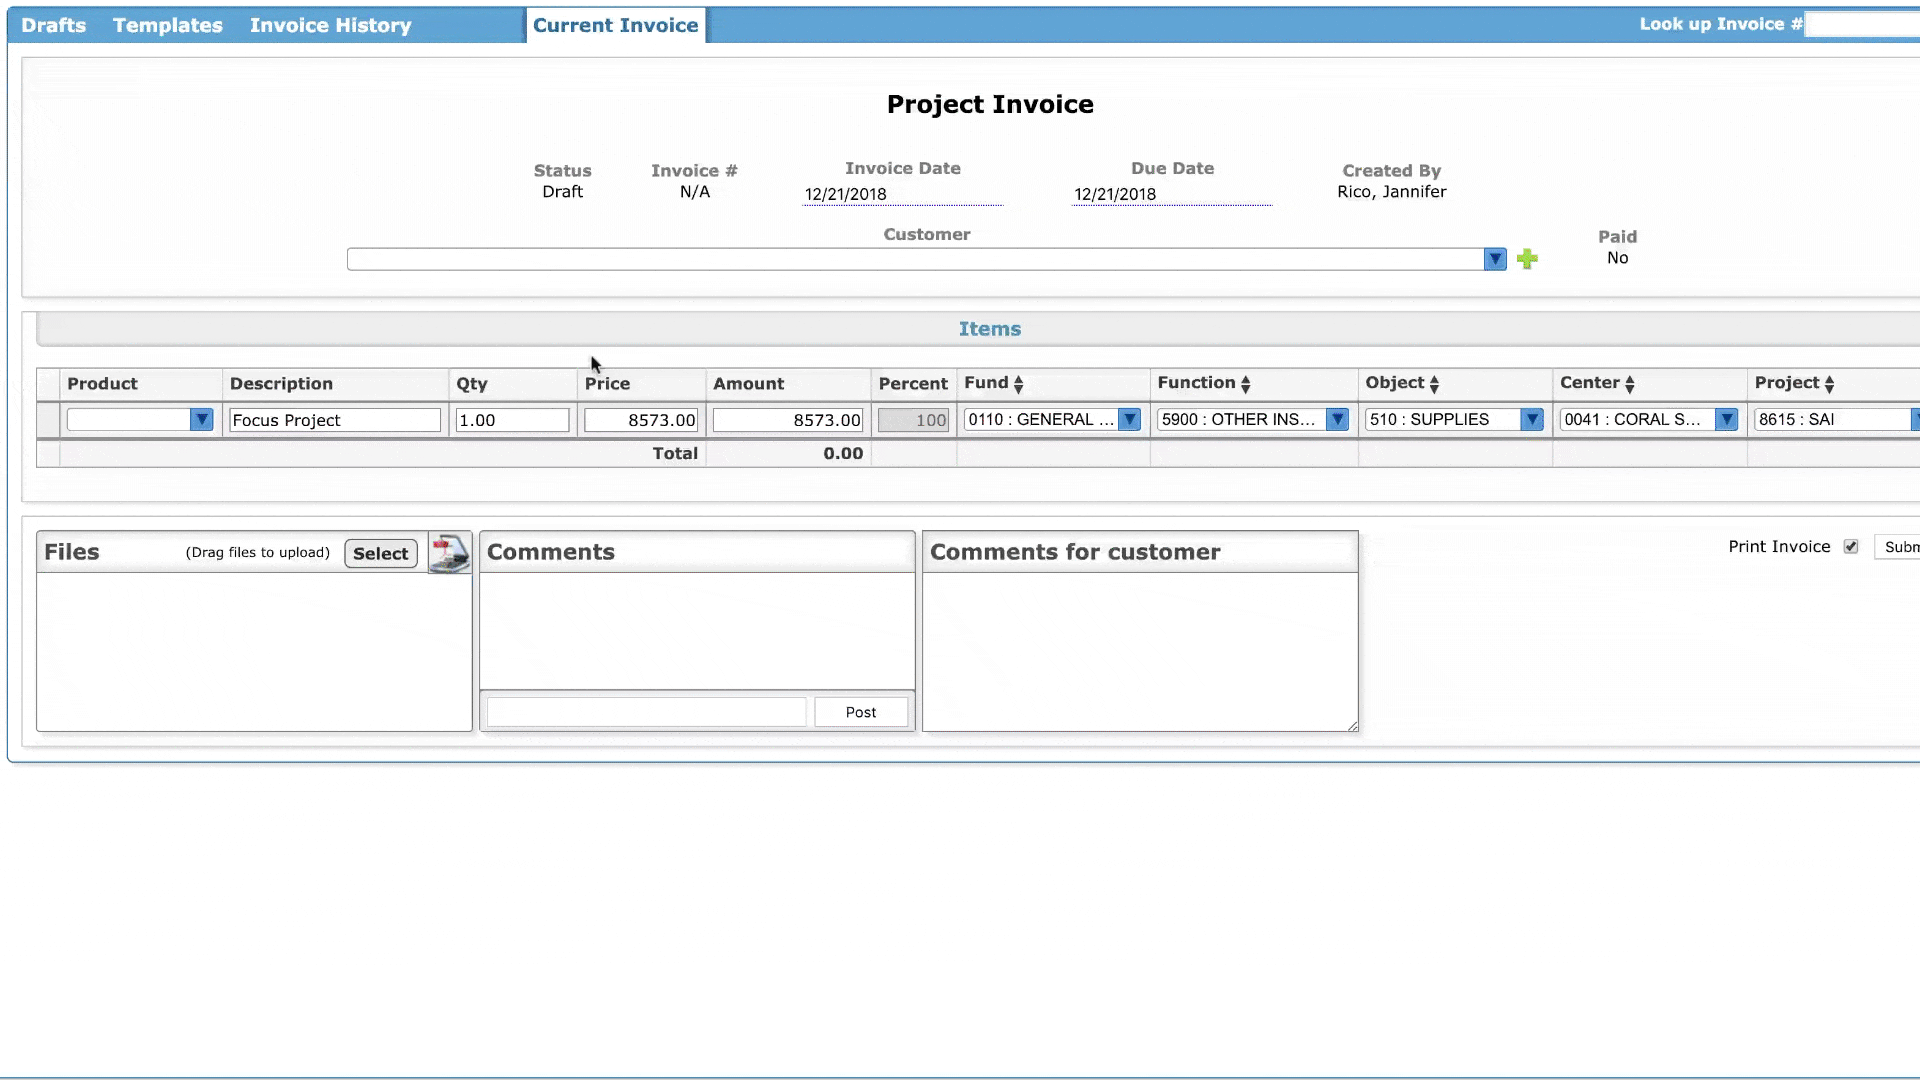Sort the items table by Project arrows

coord(1829,384)
